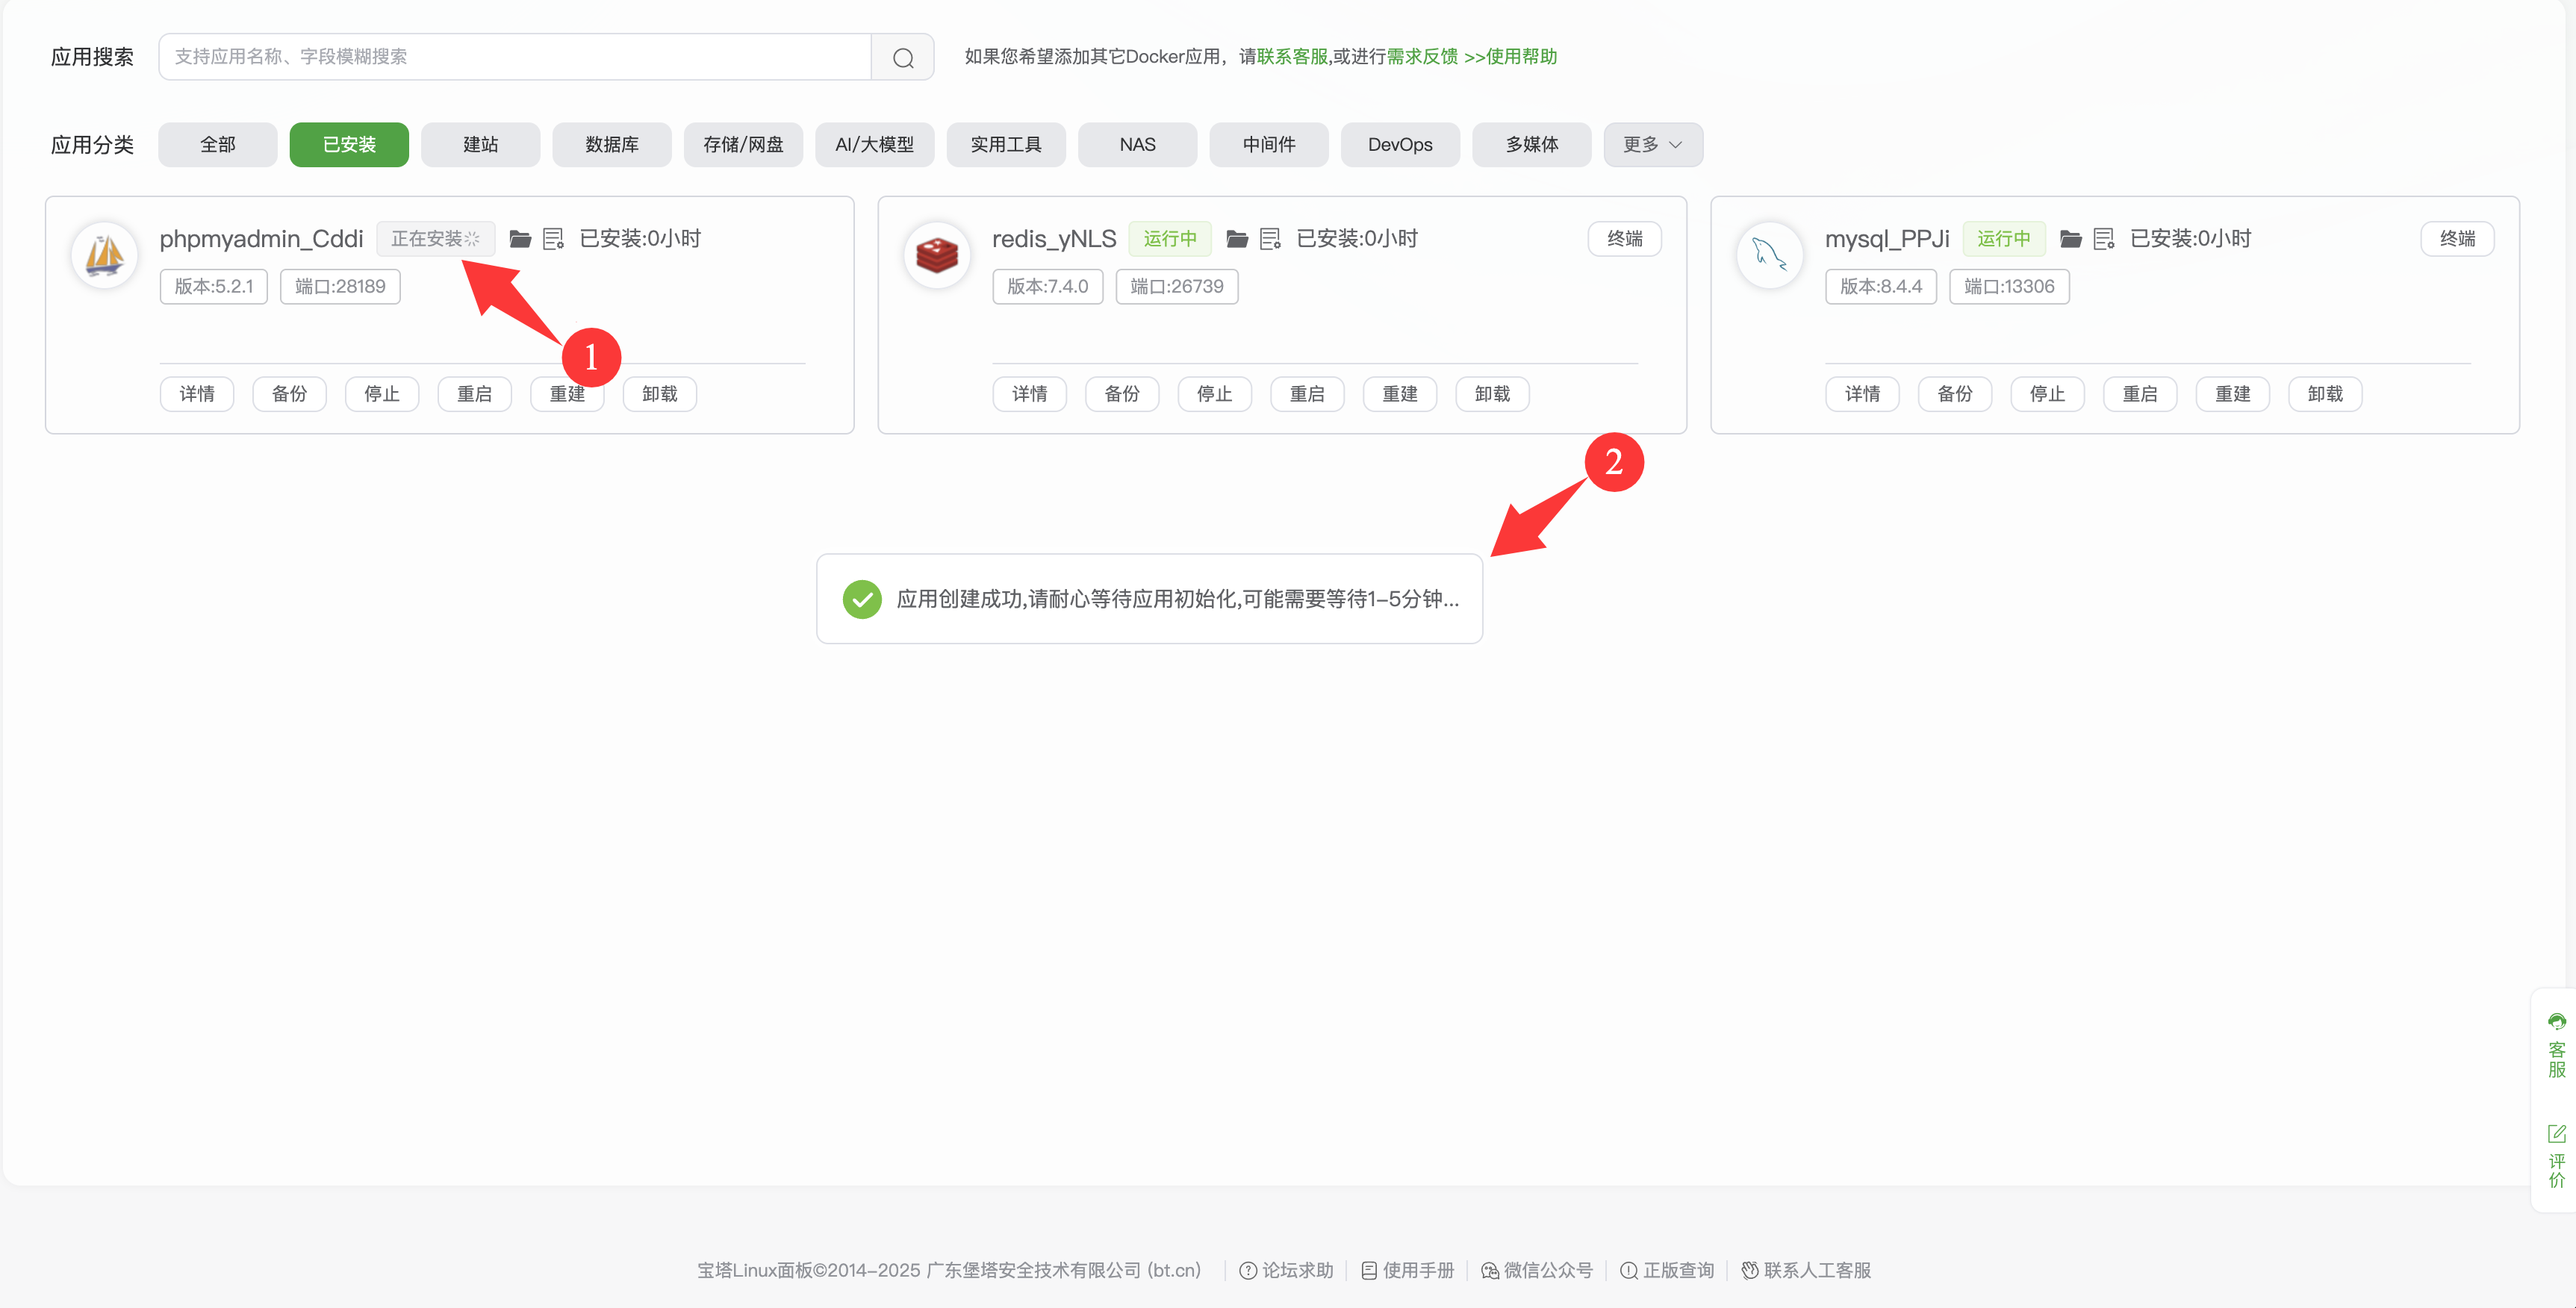Open terminal for redis_yNLS

[1624, 239]
